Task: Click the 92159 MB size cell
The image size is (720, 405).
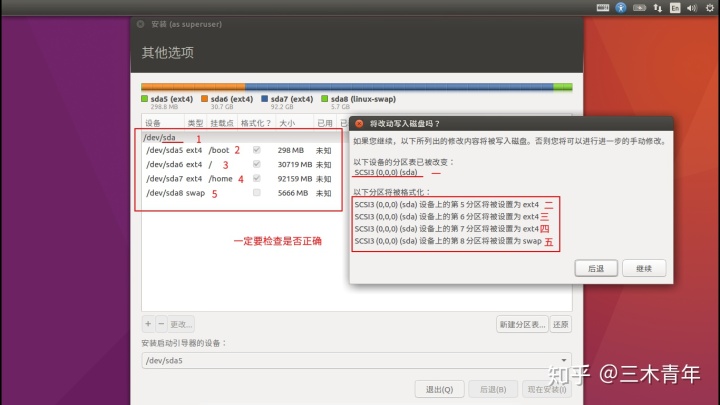Action: (294, 179)
